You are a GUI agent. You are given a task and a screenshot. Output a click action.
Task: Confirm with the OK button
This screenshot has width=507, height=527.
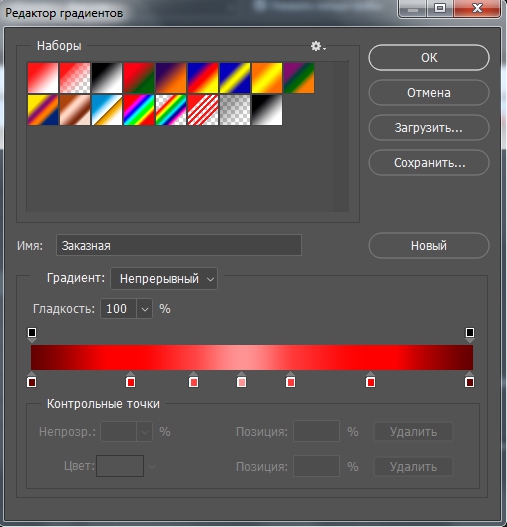tap(429, 57)
